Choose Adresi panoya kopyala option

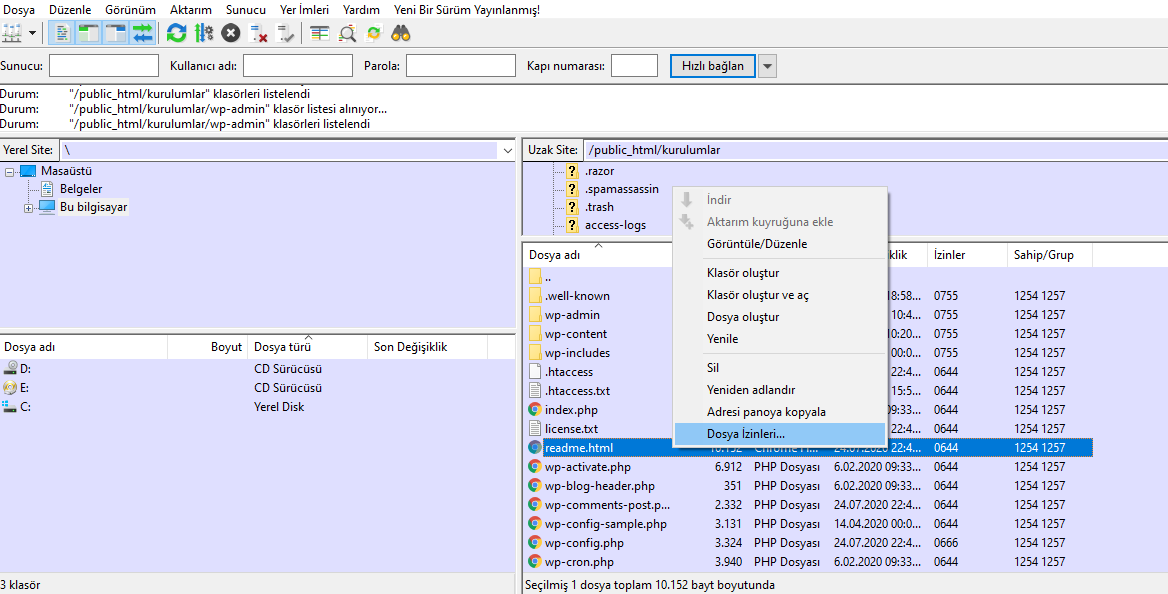pyautogui.click(x=780, y=411)
